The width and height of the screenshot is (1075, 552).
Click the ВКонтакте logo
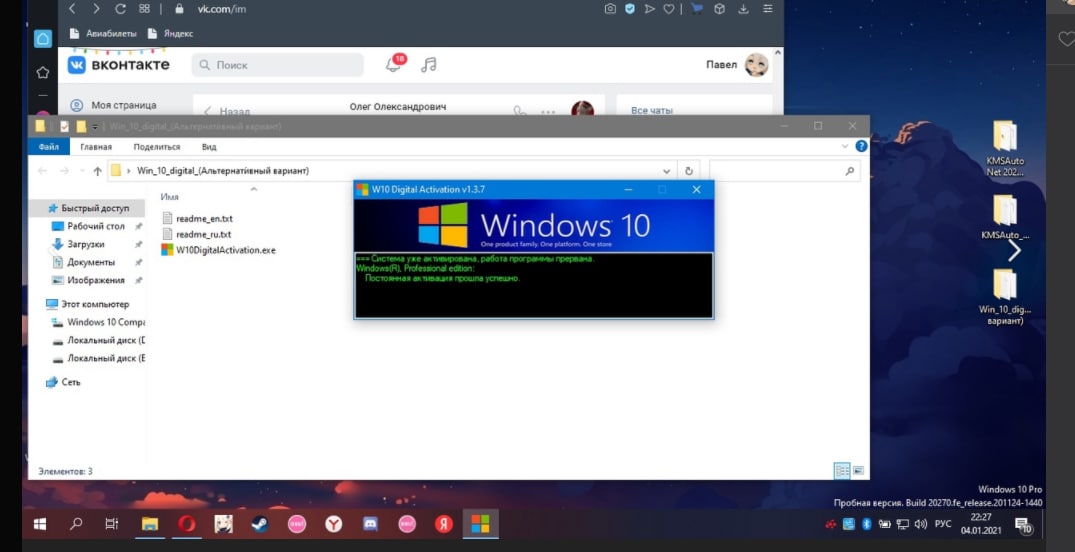[119, 64]
